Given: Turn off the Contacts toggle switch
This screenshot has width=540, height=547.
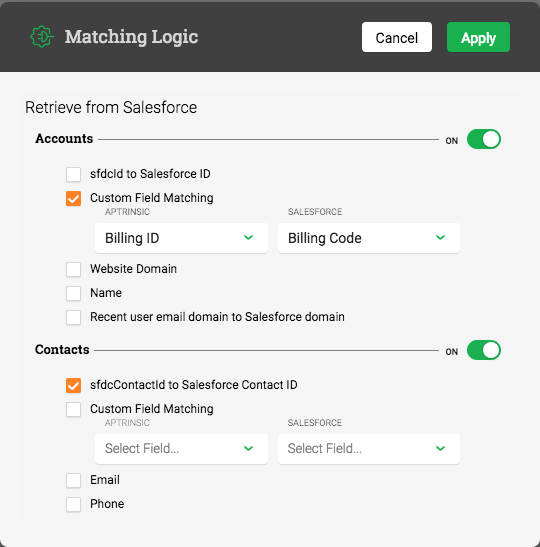Looking at the screenshot, I should [x=484, y=350].
